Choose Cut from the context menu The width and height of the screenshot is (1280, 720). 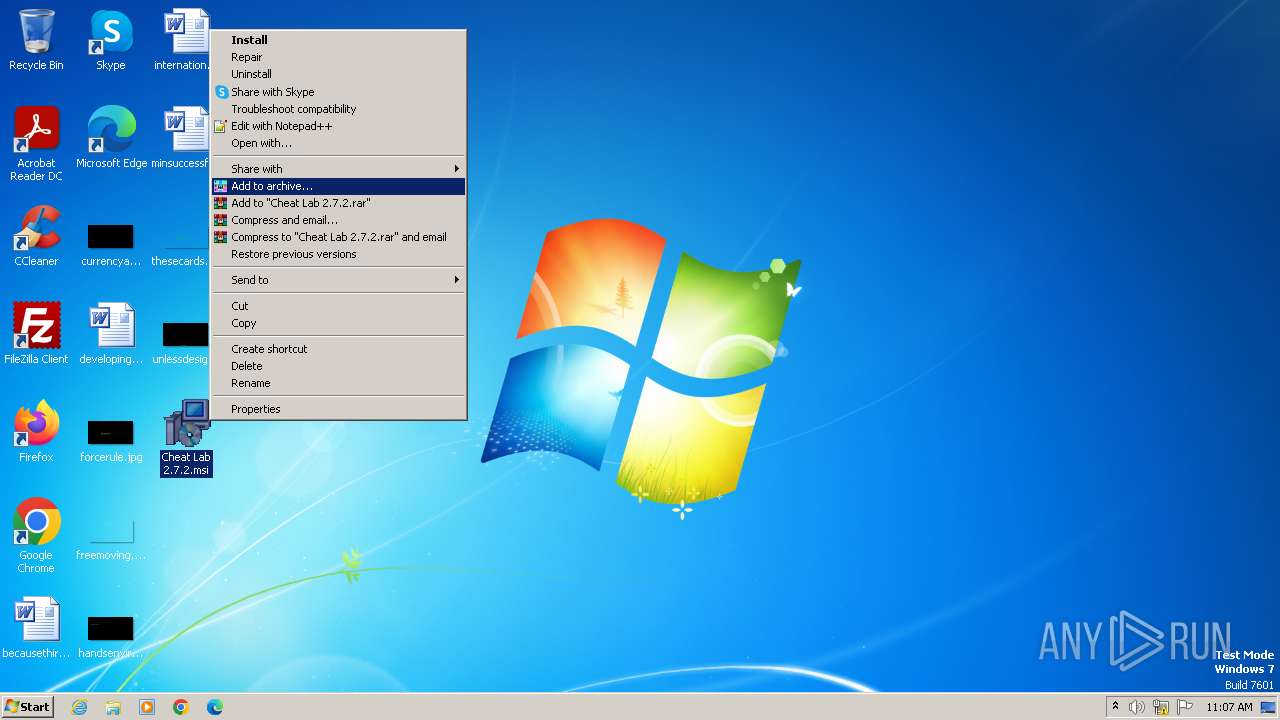338,306
